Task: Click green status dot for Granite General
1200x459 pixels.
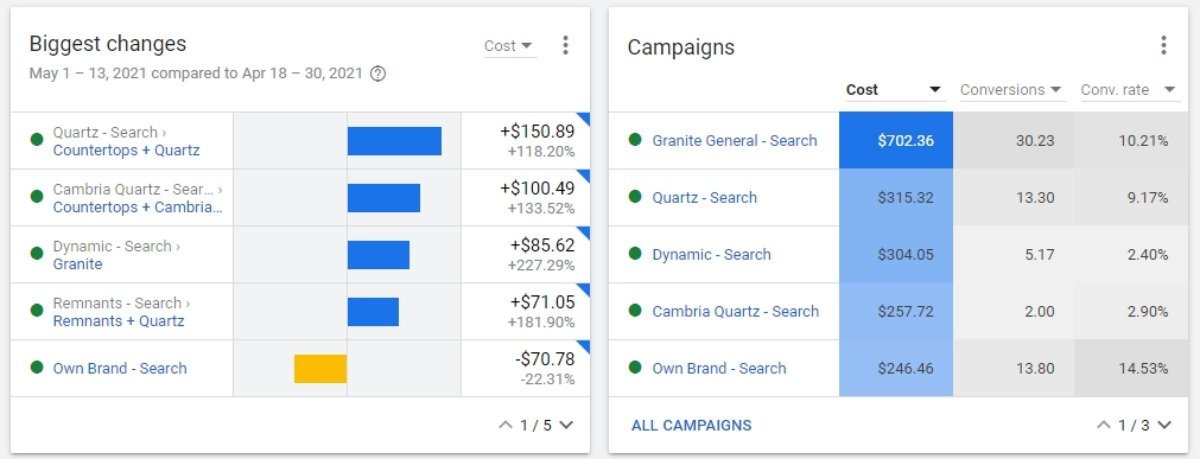Action: [635, 140]
